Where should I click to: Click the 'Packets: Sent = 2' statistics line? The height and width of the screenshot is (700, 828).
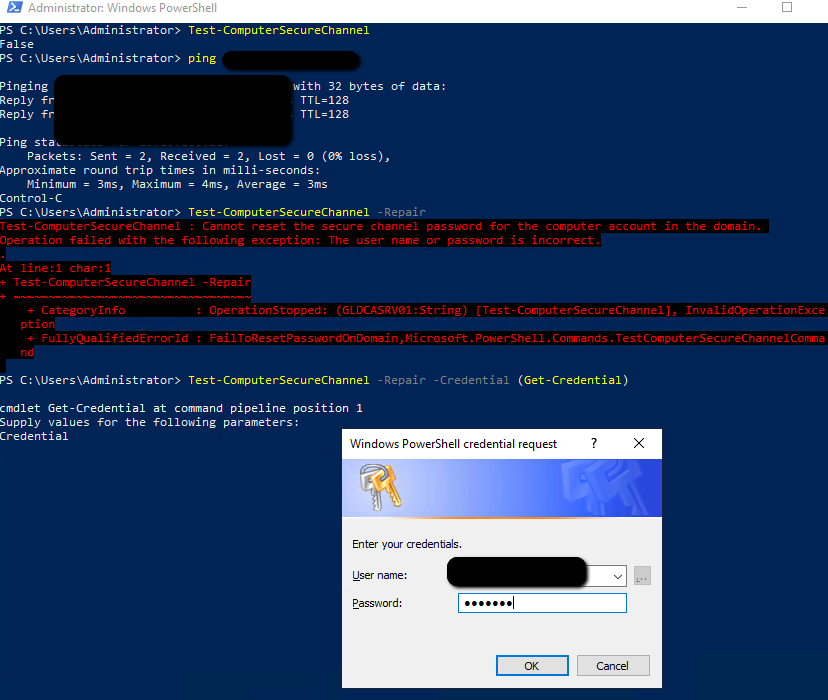(209, 156)
